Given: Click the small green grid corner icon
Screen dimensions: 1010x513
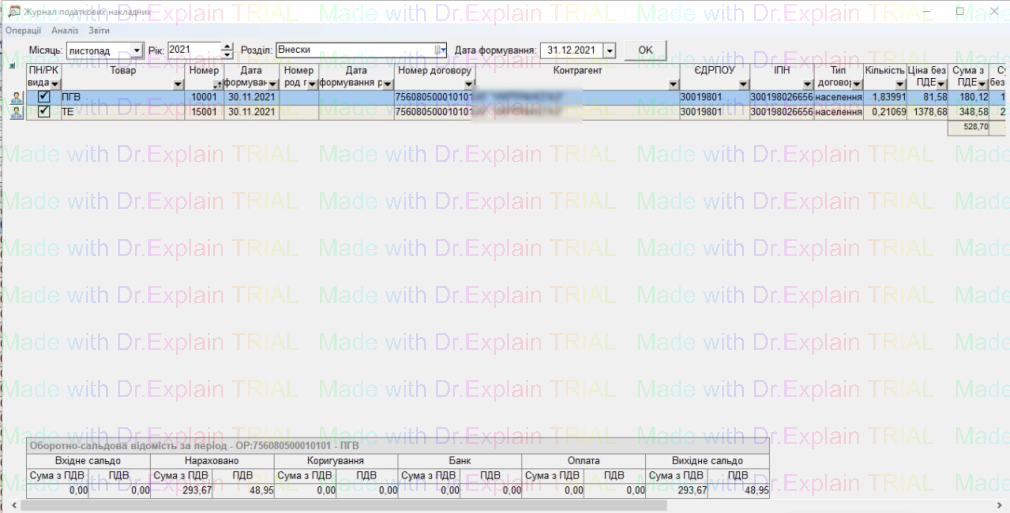Looking at the screenshot, I should tap(11, 66).
